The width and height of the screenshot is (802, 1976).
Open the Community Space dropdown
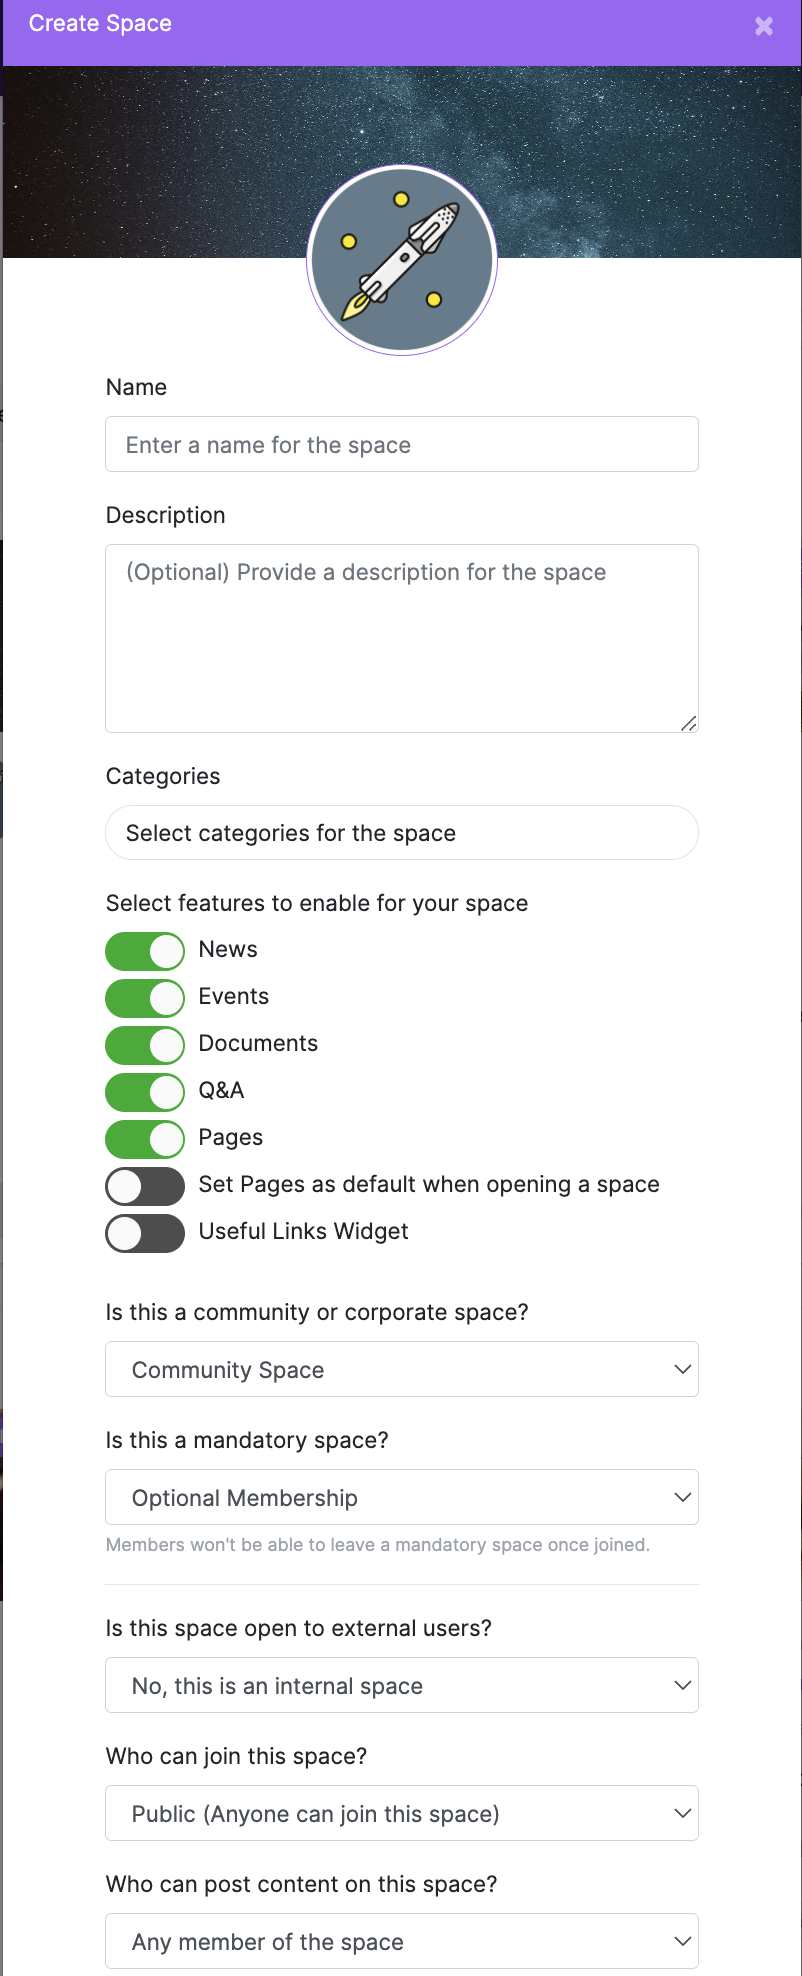point(401,1369)
